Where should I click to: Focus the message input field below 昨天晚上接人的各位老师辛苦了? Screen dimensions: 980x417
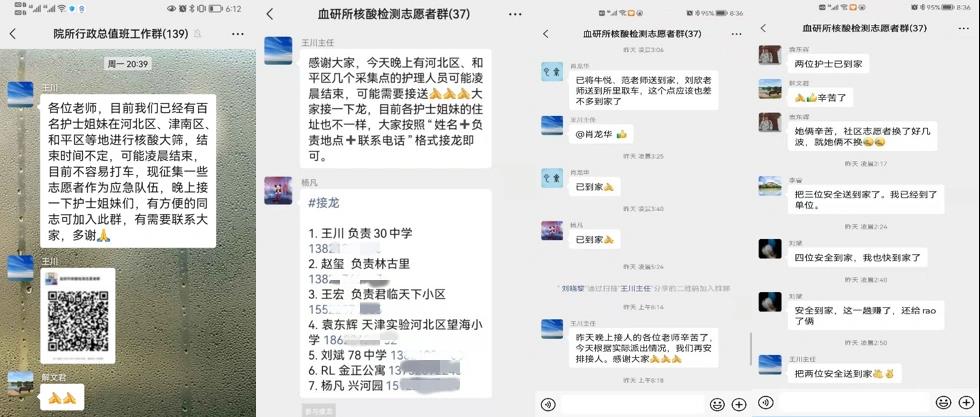[632, 404]
